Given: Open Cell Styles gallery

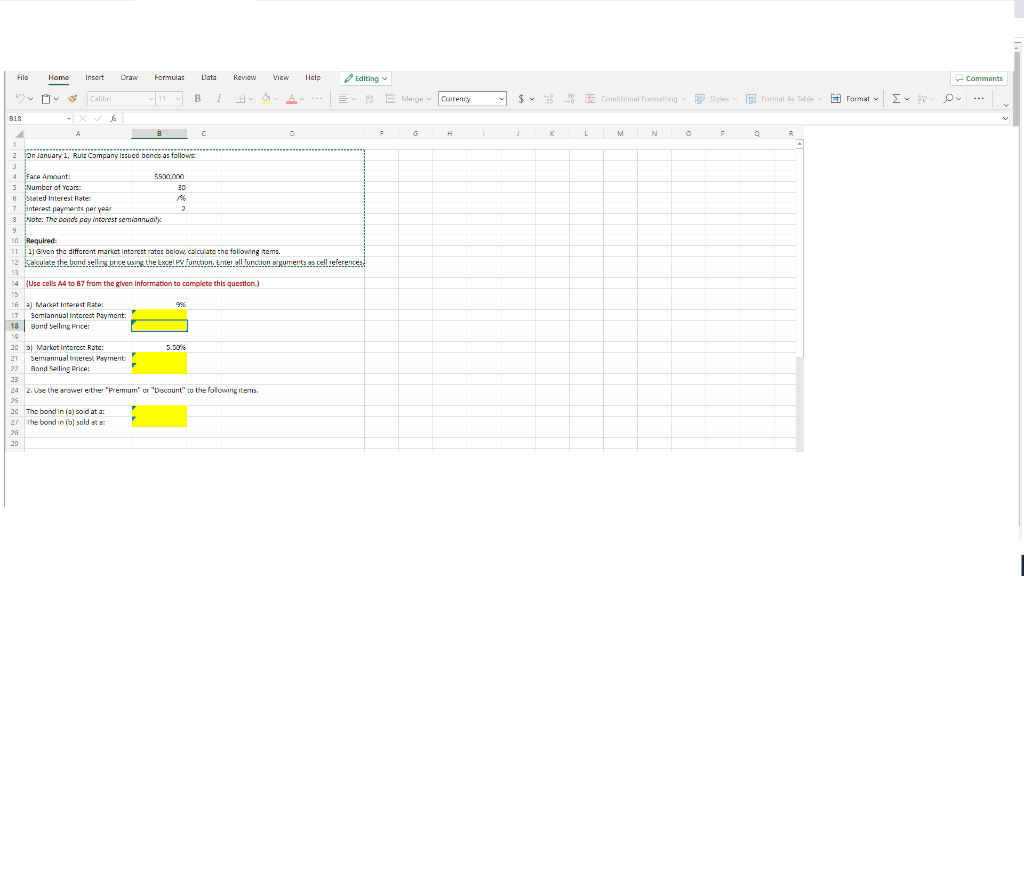Looking at the screenshot, I should (715, 99).
